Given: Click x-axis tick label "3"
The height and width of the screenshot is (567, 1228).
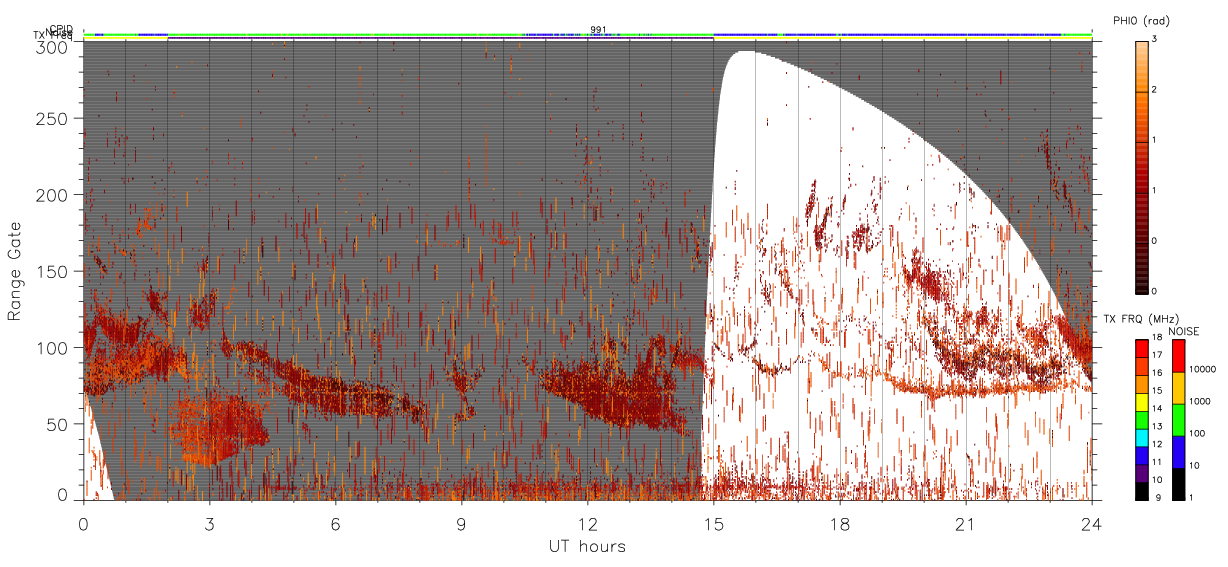Looking at the screenshot, I should [x=209, y=523].
